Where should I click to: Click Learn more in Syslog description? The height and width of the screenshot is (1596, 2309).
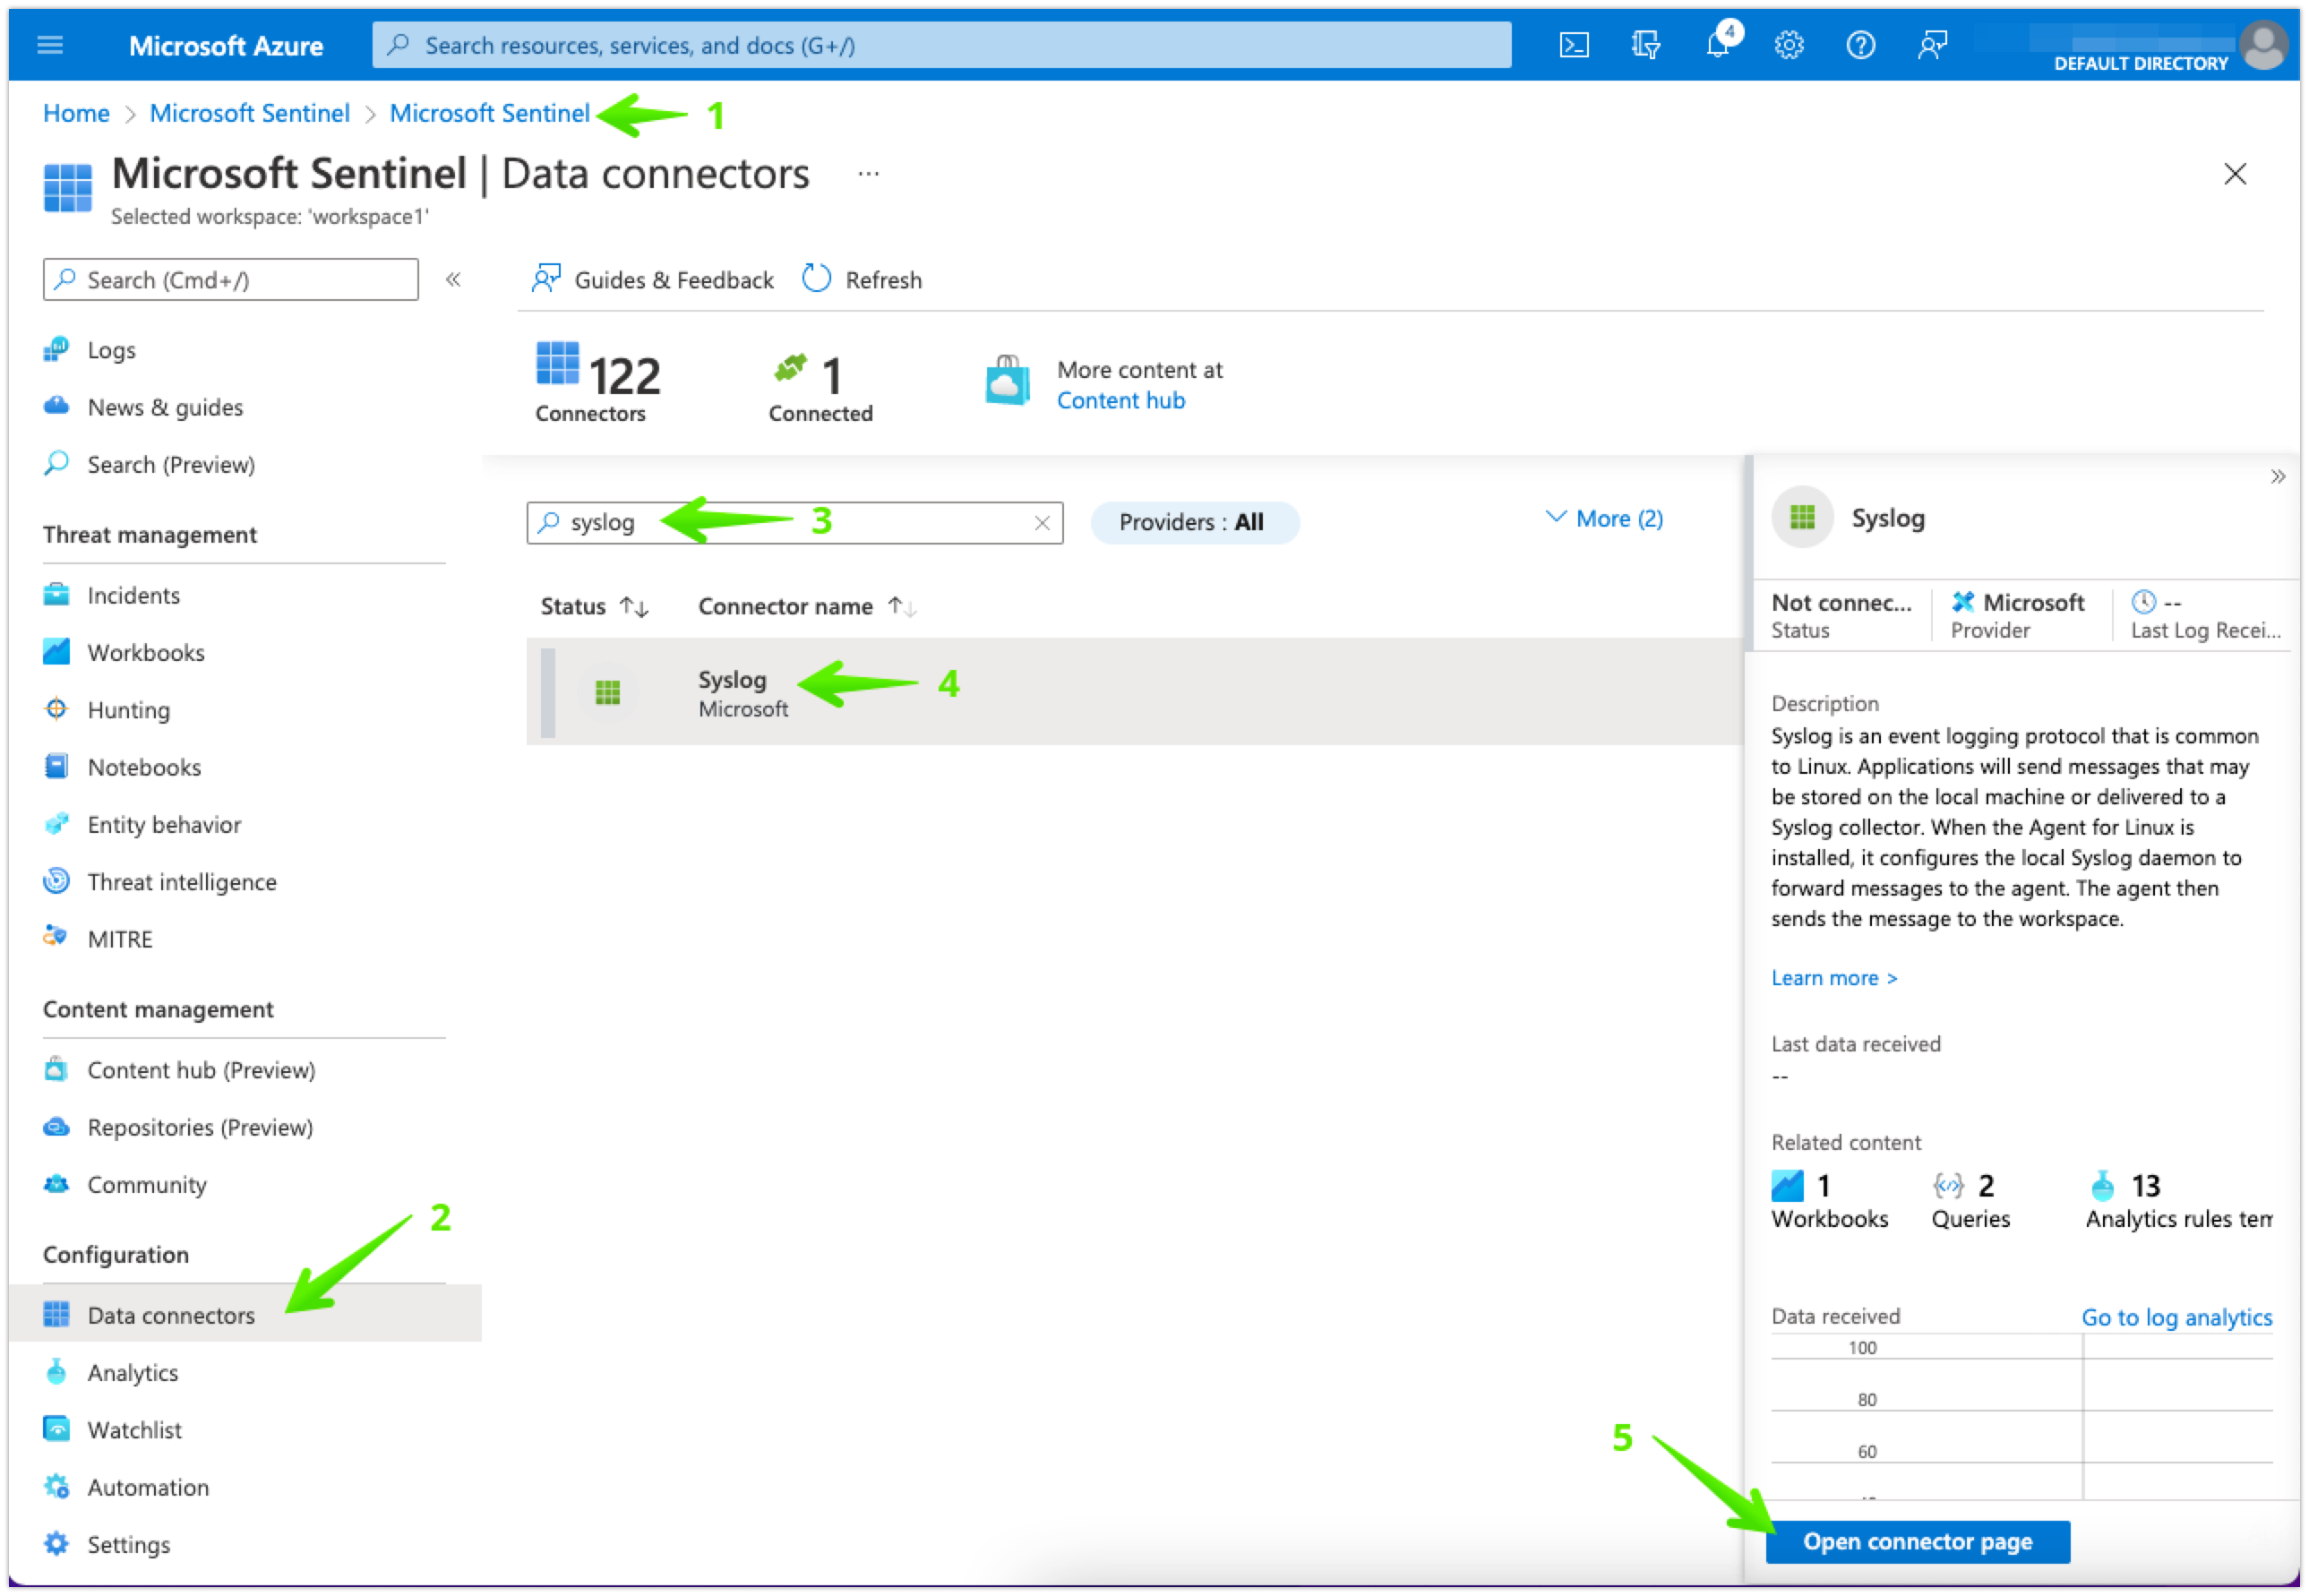[1834, 977]
